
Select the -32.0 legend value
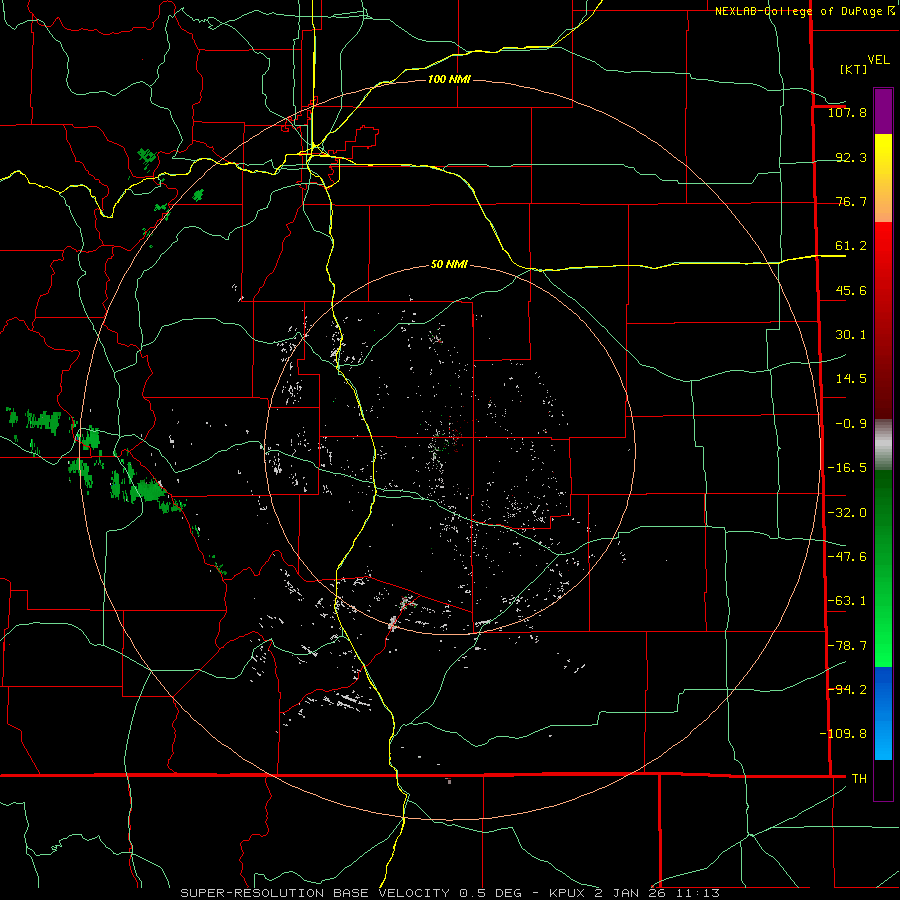(847, 513)
